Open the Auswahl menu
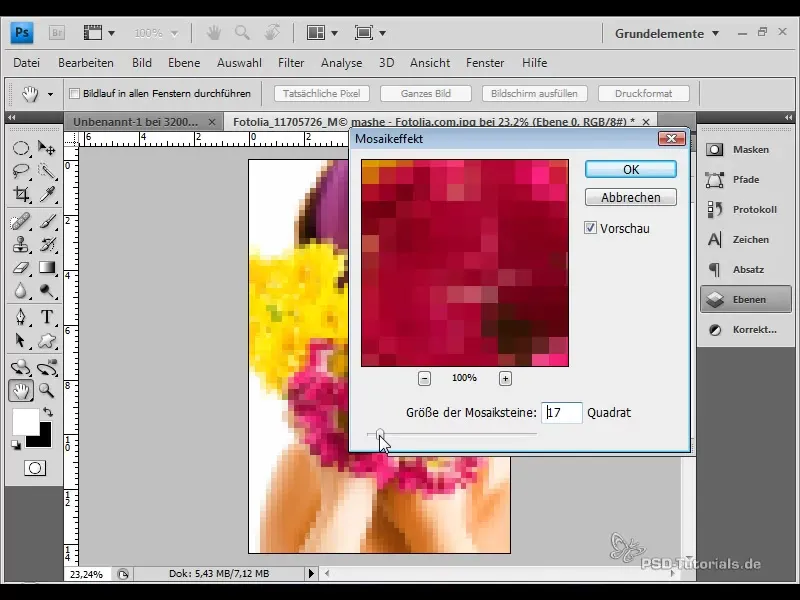The image size is (800, 600). click(239, 63)
